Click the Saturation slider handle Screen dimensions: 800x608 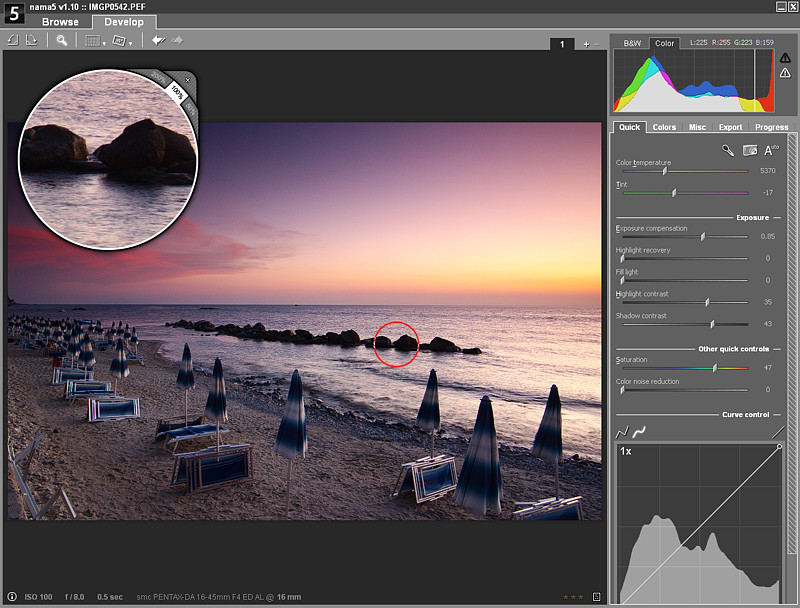click(x=714, y=368)
